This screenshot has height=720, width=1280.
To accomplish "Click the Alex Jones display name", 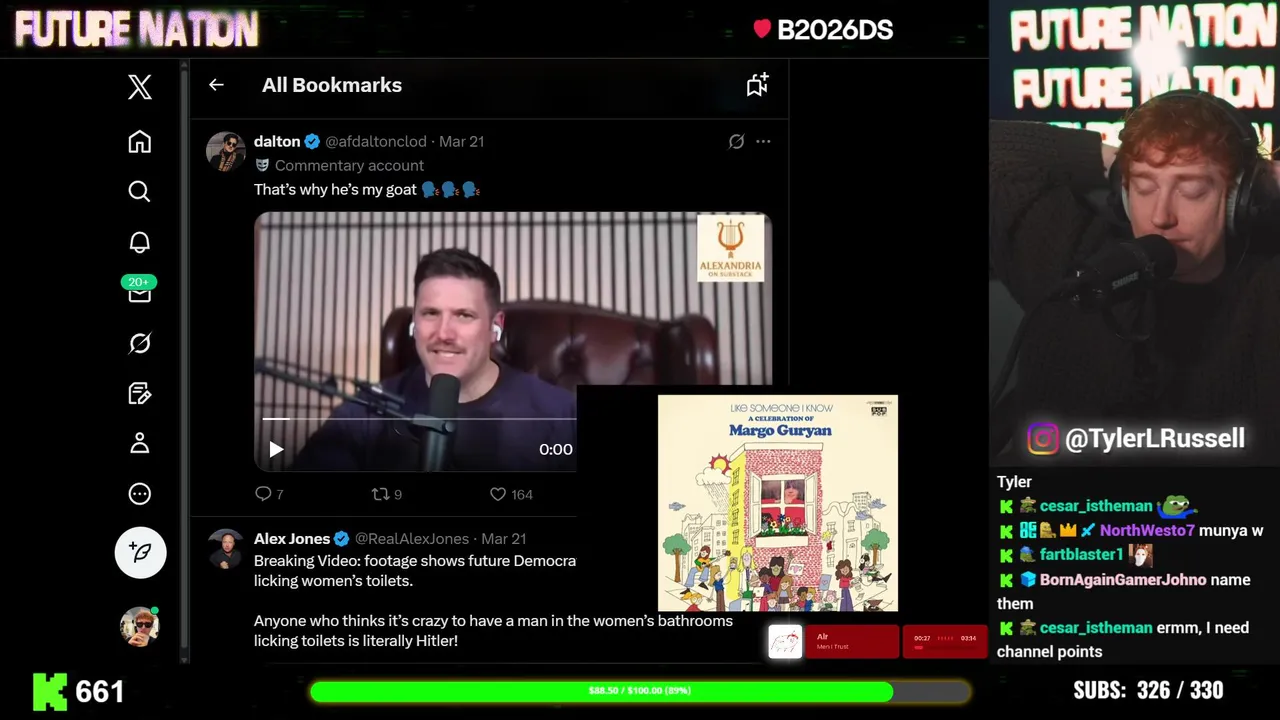I will [292, 538].
